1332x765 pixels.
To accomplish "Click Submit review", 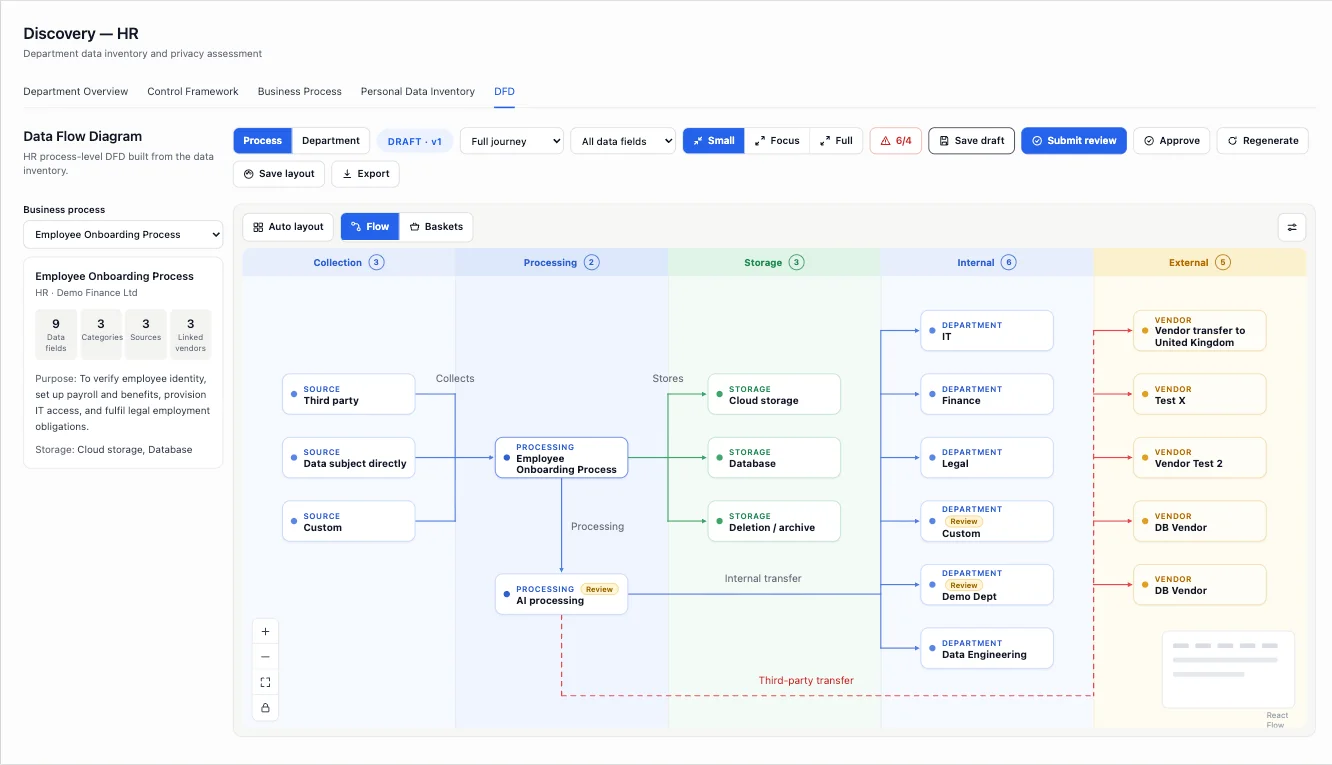I will click(1074, 141).
